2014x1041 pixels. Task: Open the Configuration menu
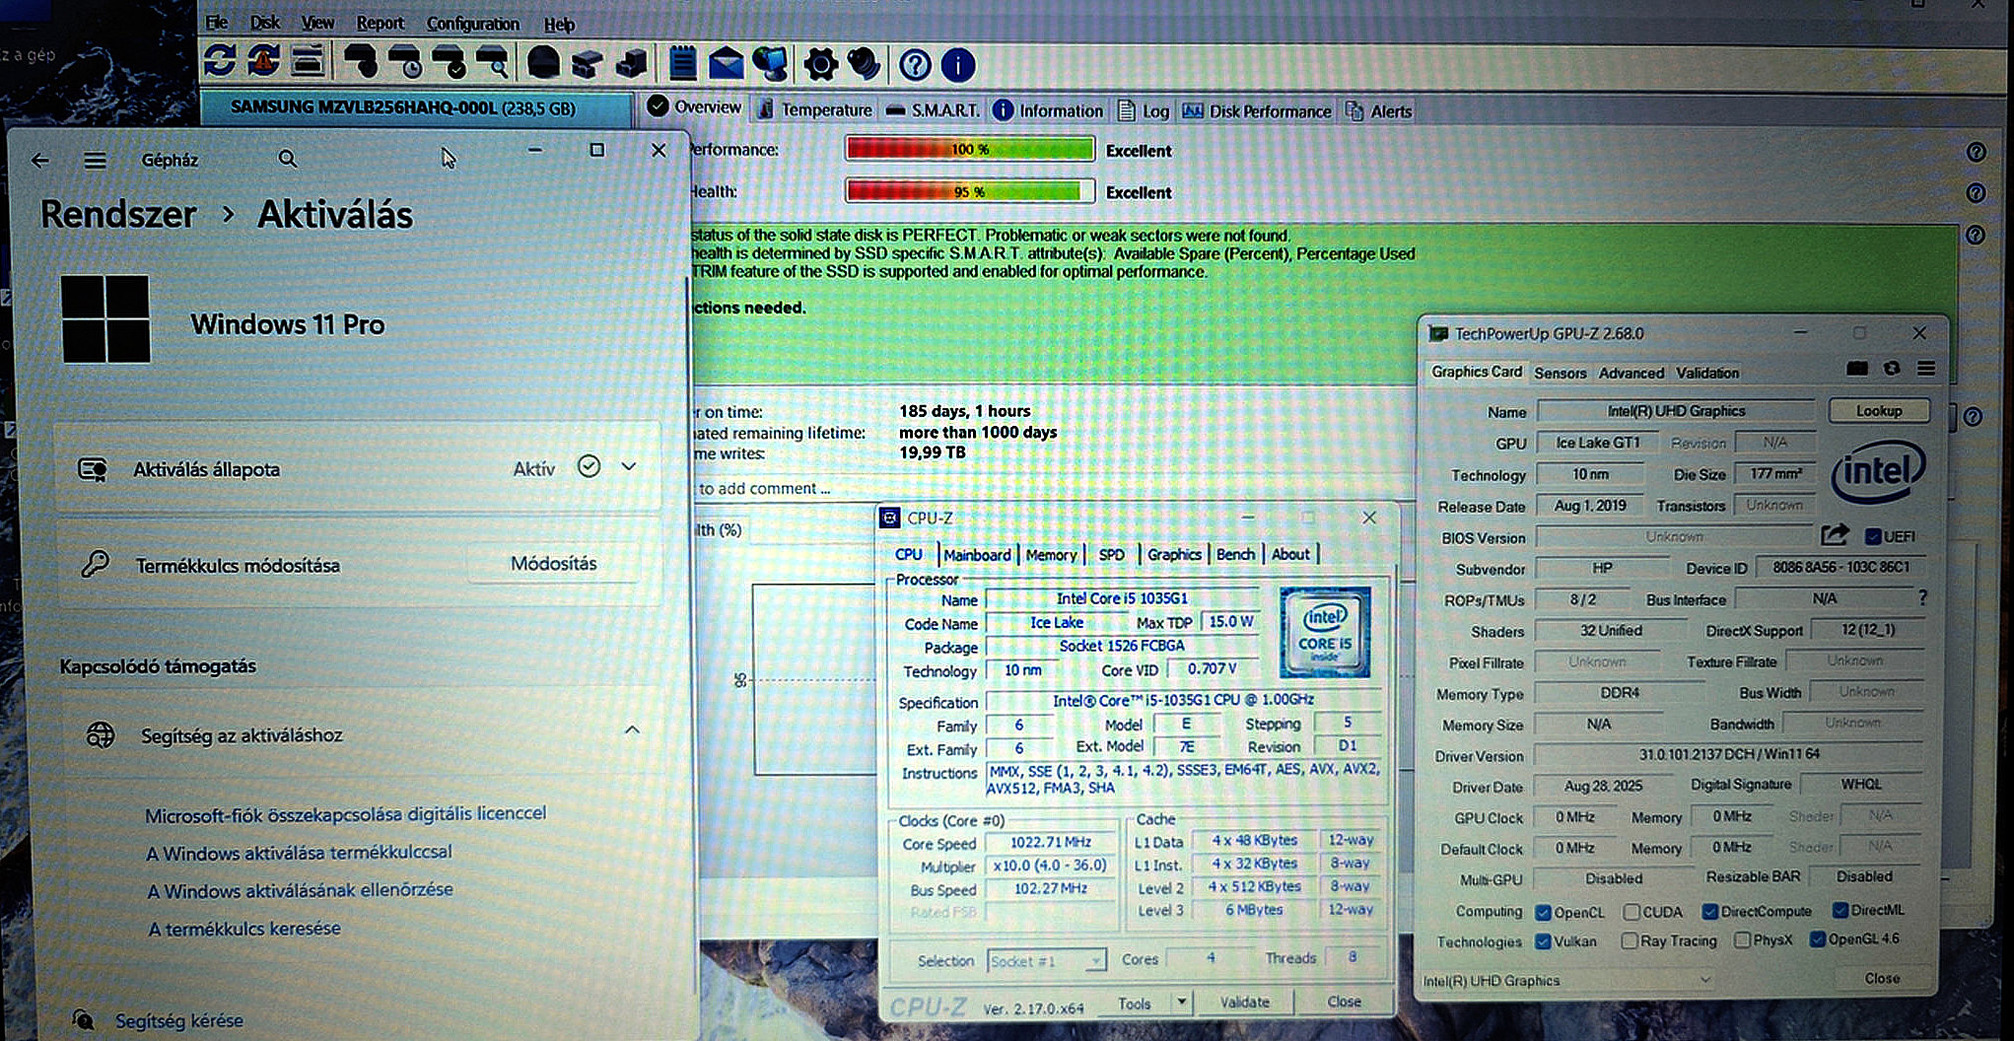[473, 24]
